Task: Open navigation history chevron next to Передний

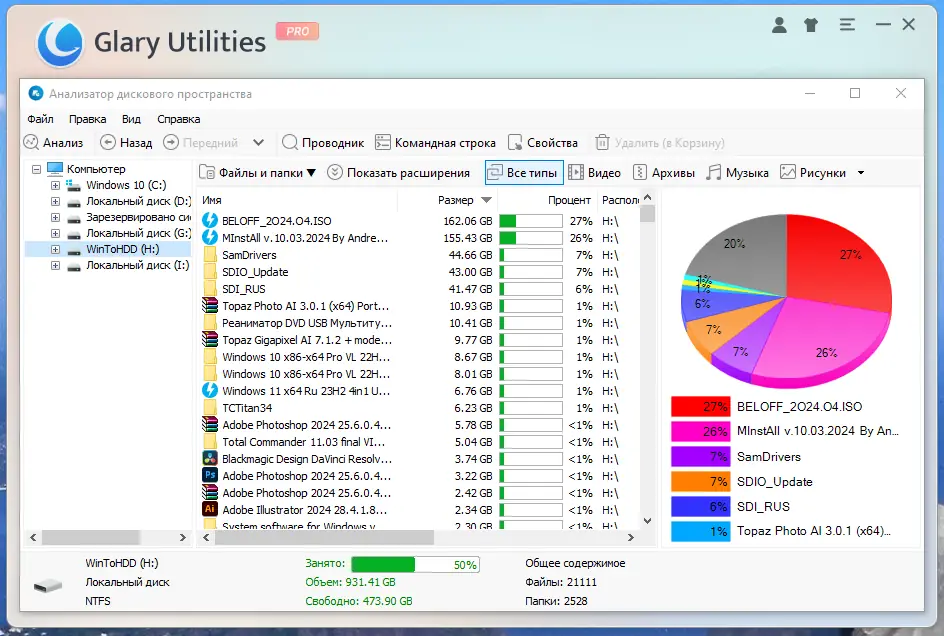Action: [259, 142]
